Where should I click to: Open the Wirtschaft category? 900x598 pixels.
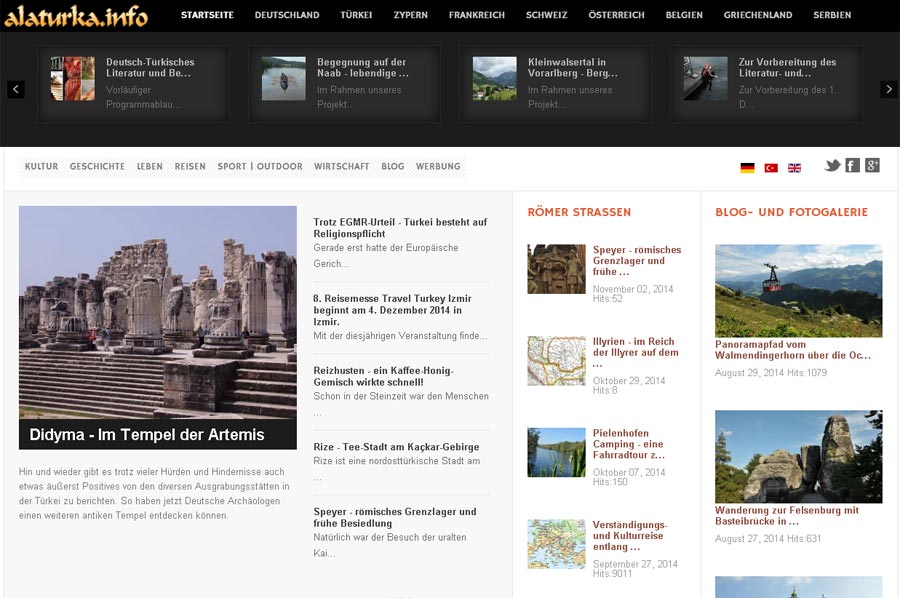point(341,167)
